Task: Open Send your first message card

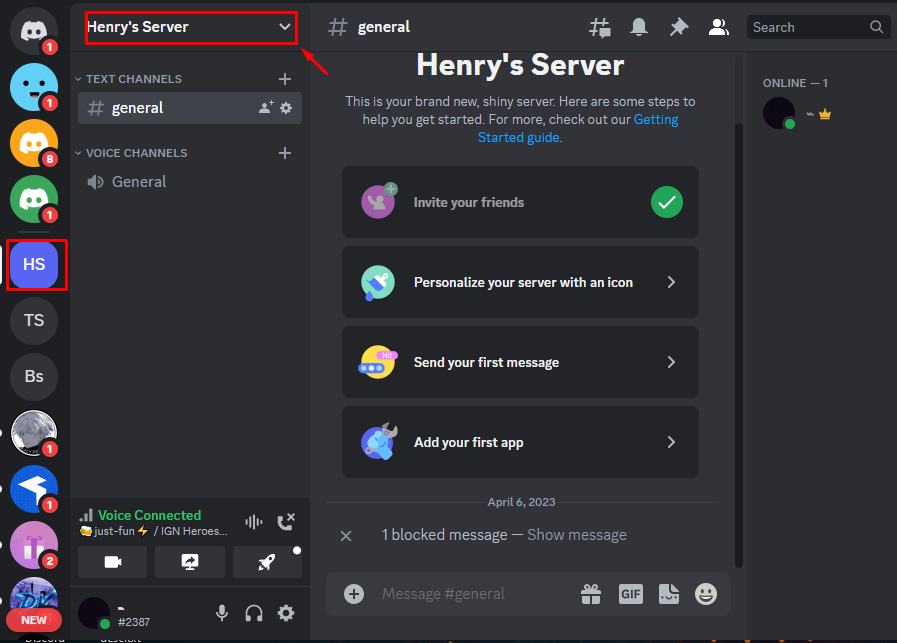Action: (521, 362)
